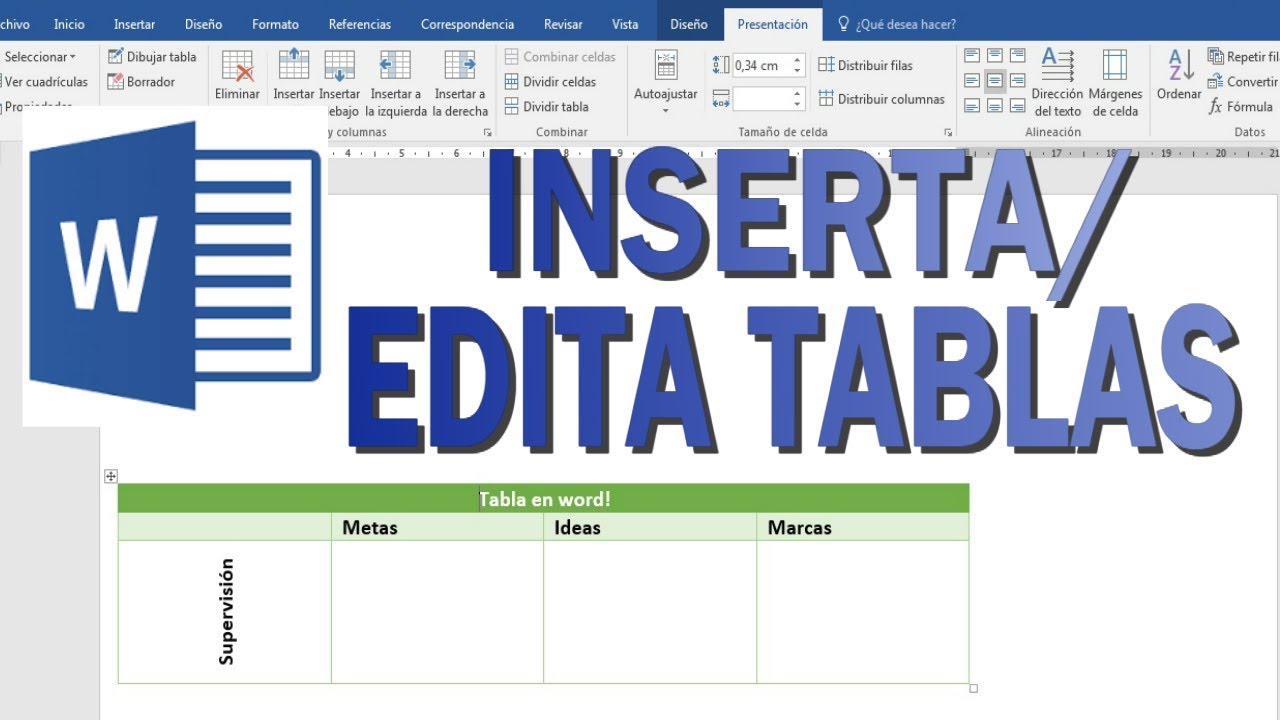The height and width of the screenshot is (720, 1280).
Task: Align cell text bottom center
Action: point(995,106)
